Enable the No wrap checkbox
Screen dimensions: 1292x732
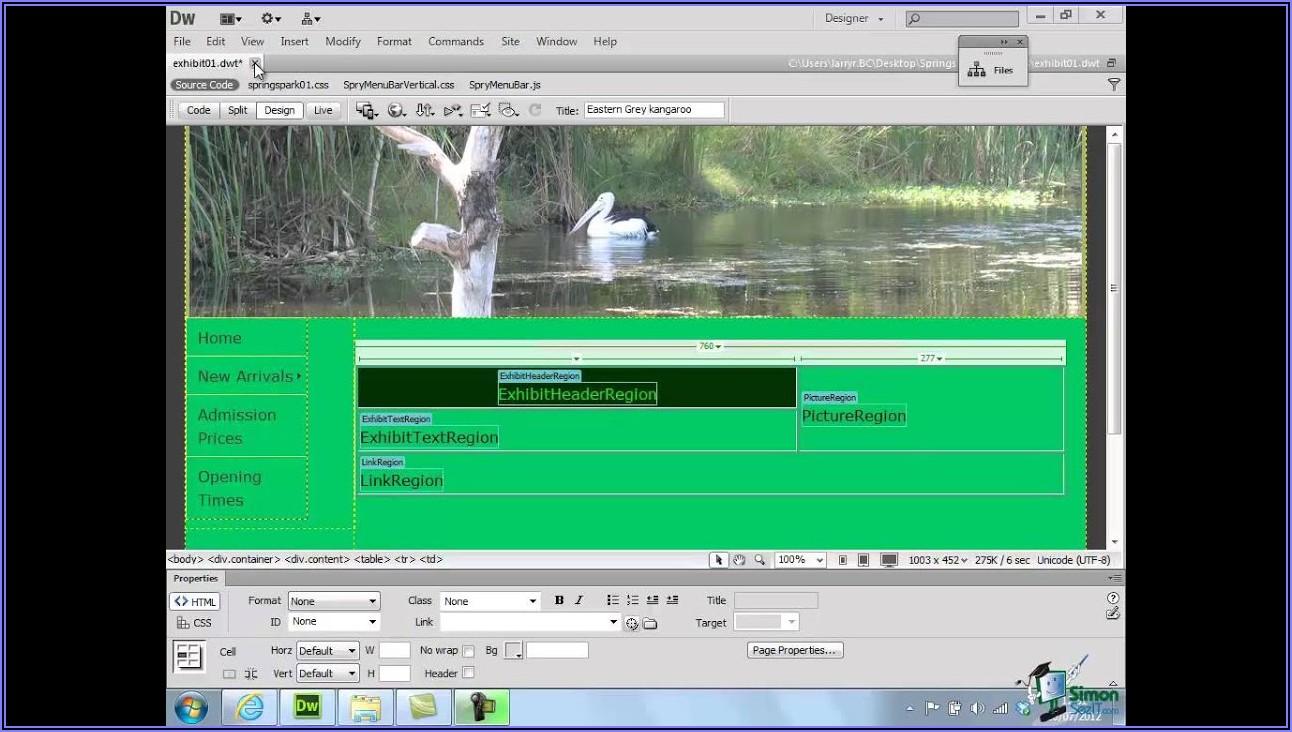pos(468,651)
